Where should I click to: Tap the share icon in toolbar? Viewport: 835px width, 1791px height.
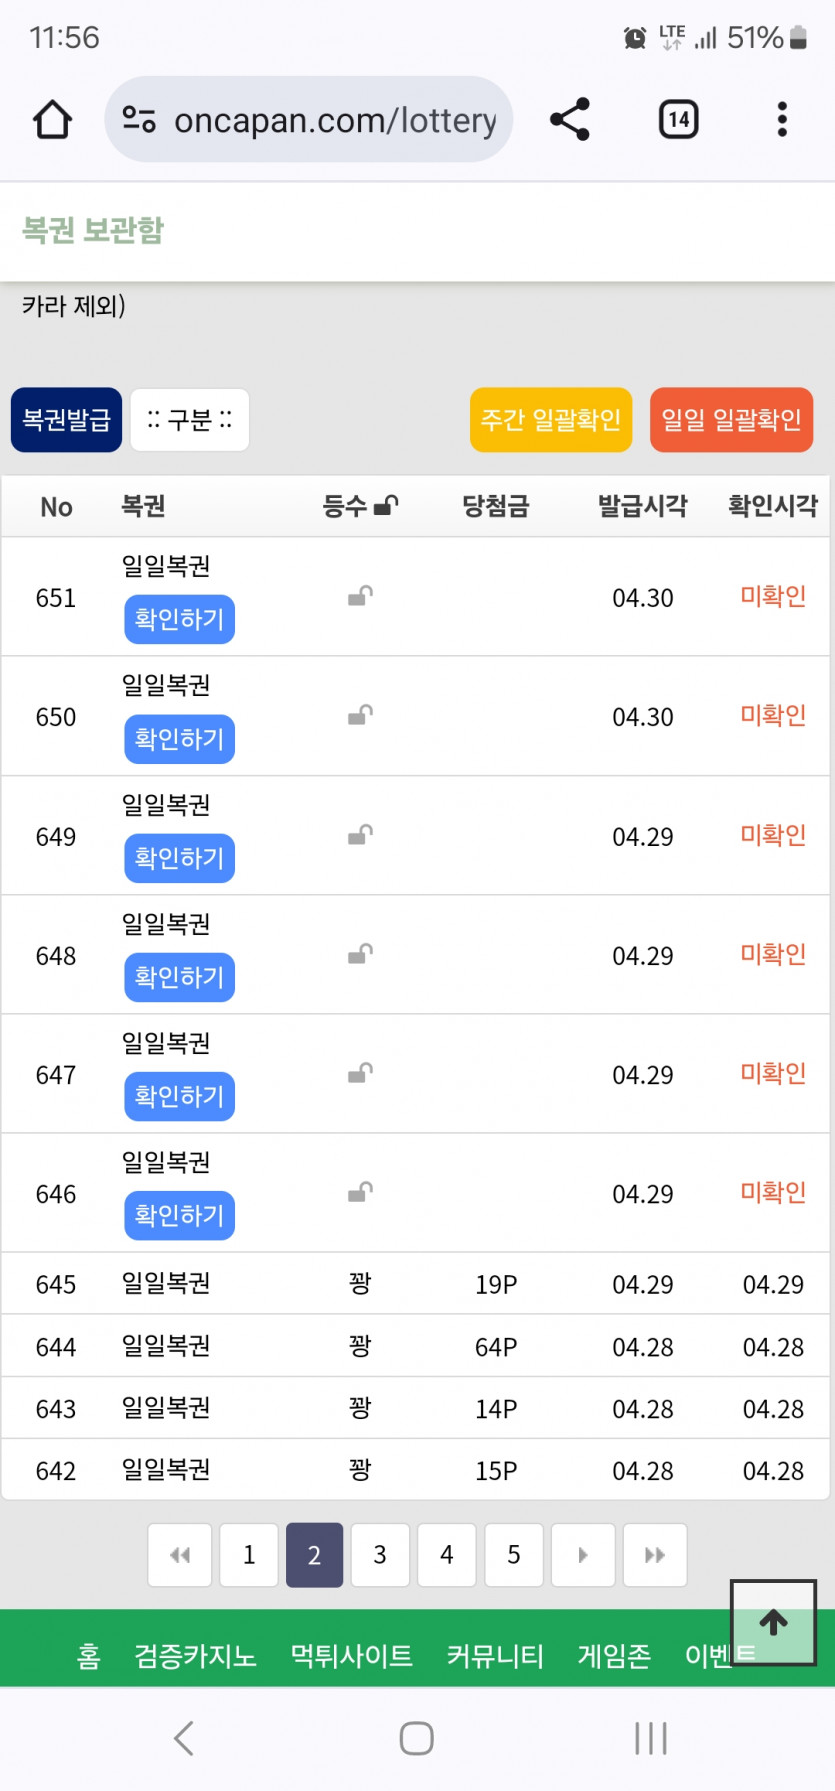coord(570,120)
